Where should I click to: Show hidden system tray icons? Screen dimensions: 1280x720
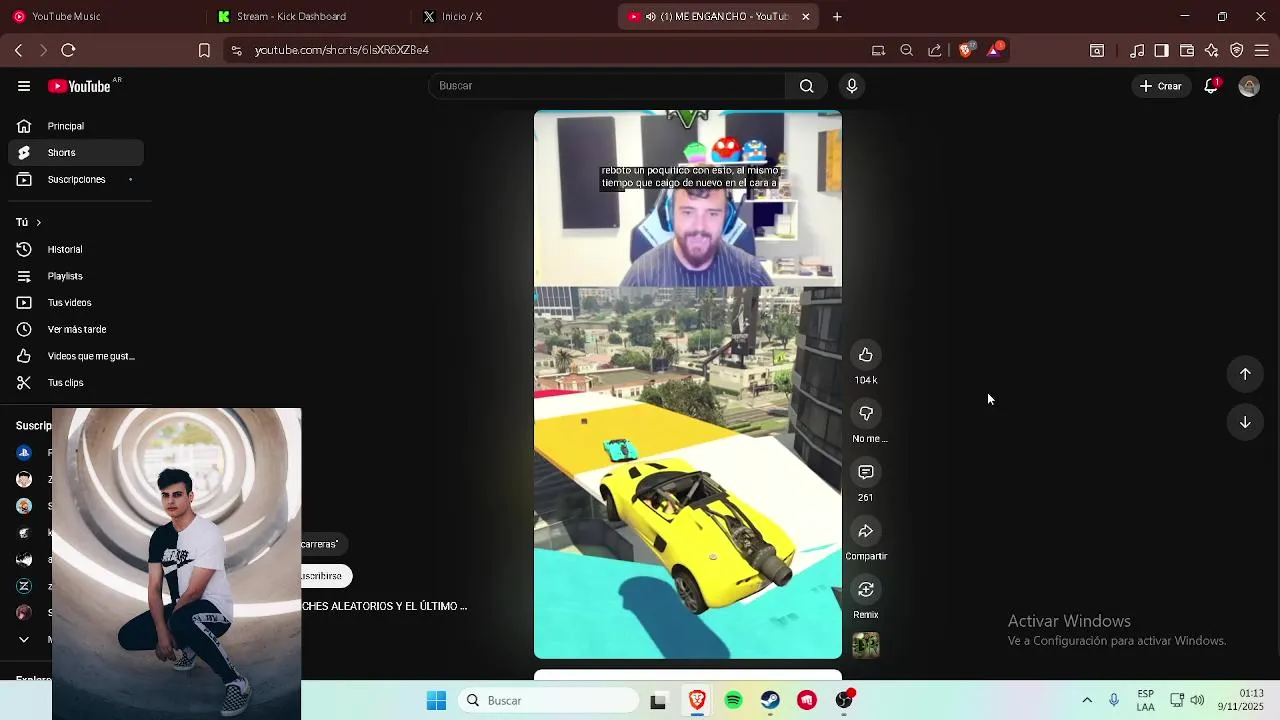pyautogui.click(x=1087, y=701)
